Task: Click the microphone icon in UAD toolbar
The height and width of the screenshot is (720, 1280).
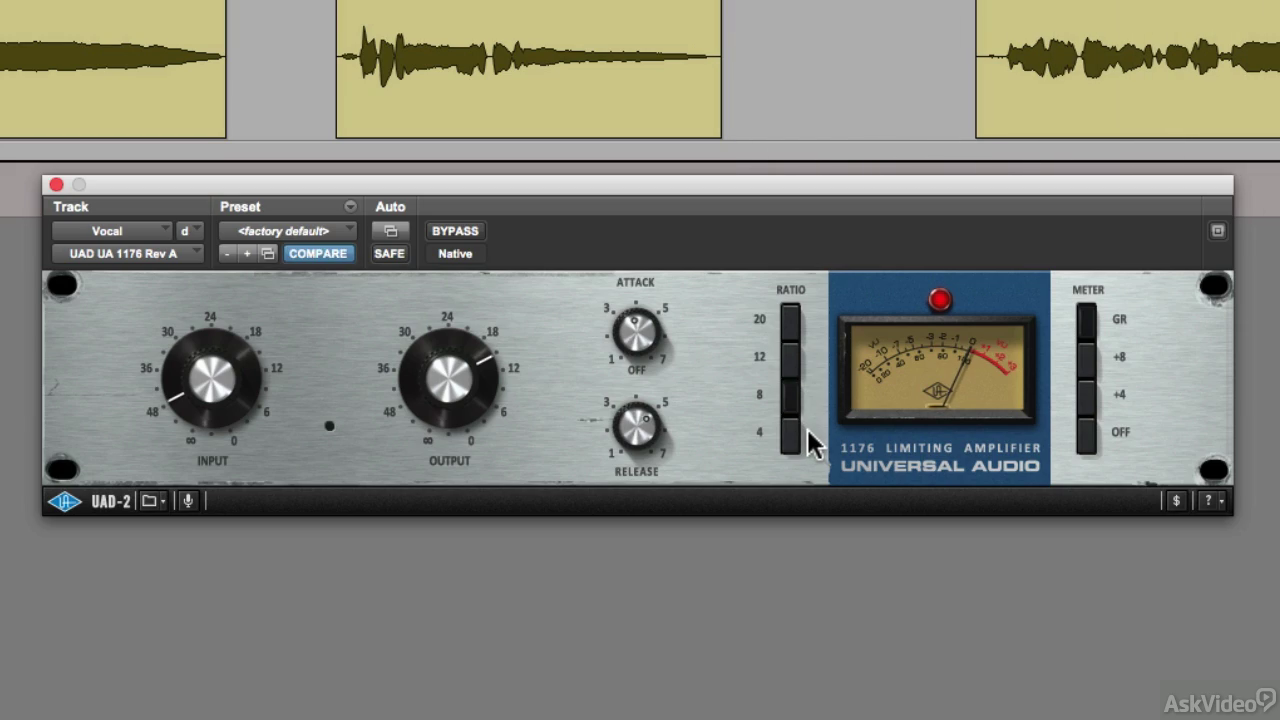Action: point(187,501)
